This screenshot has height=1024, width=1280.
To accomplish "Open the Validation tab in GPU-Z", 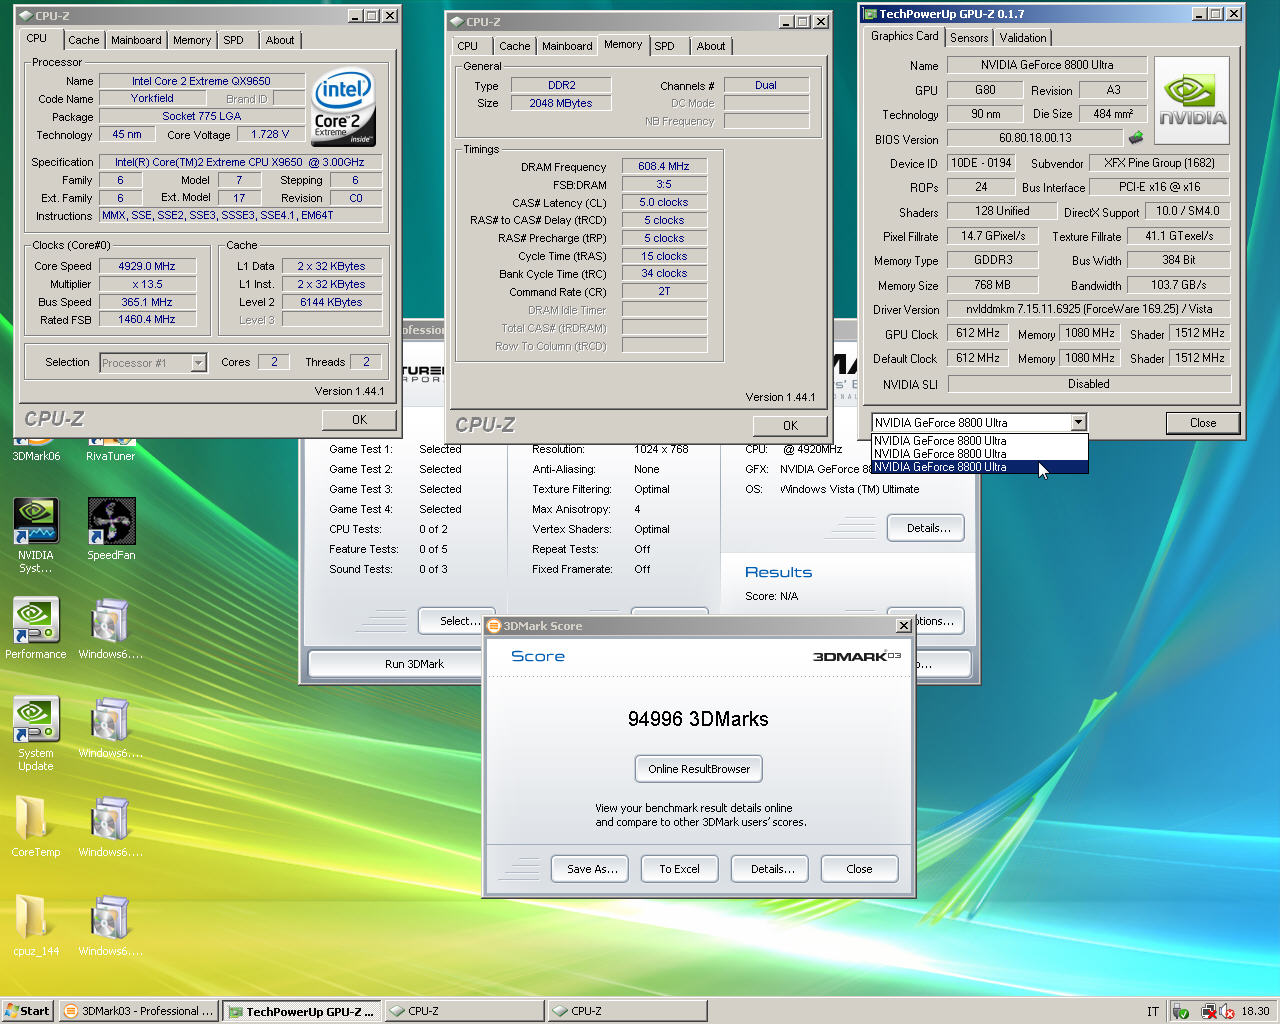I will click(1023, 38).
